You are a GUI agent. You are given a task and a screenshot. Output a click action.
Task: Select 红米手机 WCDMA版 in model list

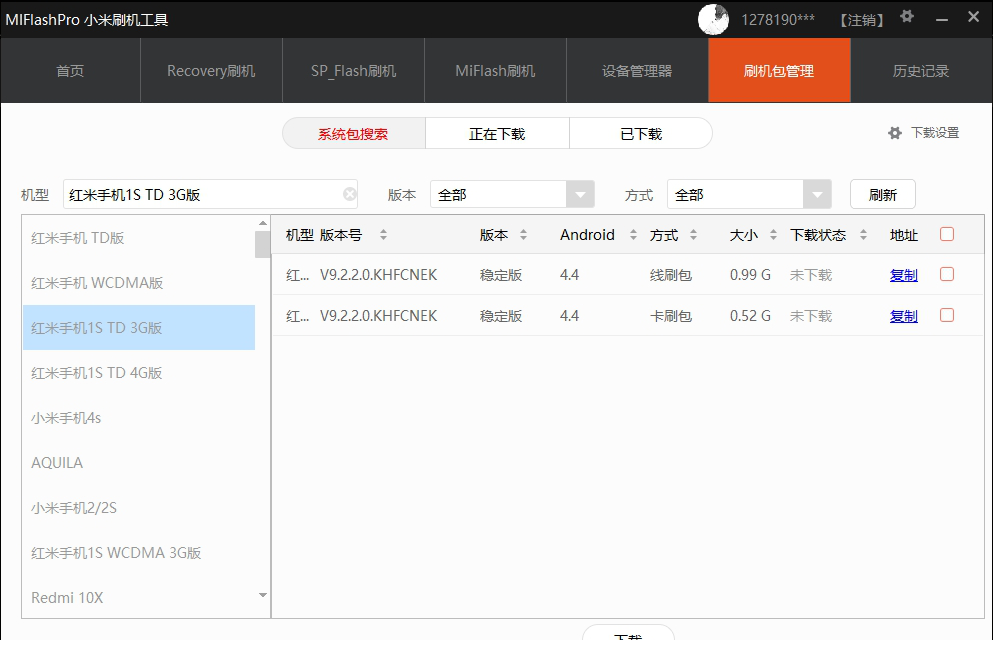coord(139,282)
